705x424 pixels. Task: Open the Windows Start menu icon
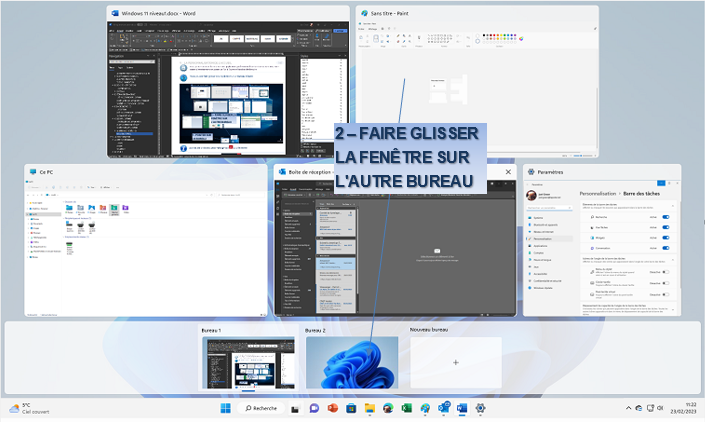click(x=226, y=408)
